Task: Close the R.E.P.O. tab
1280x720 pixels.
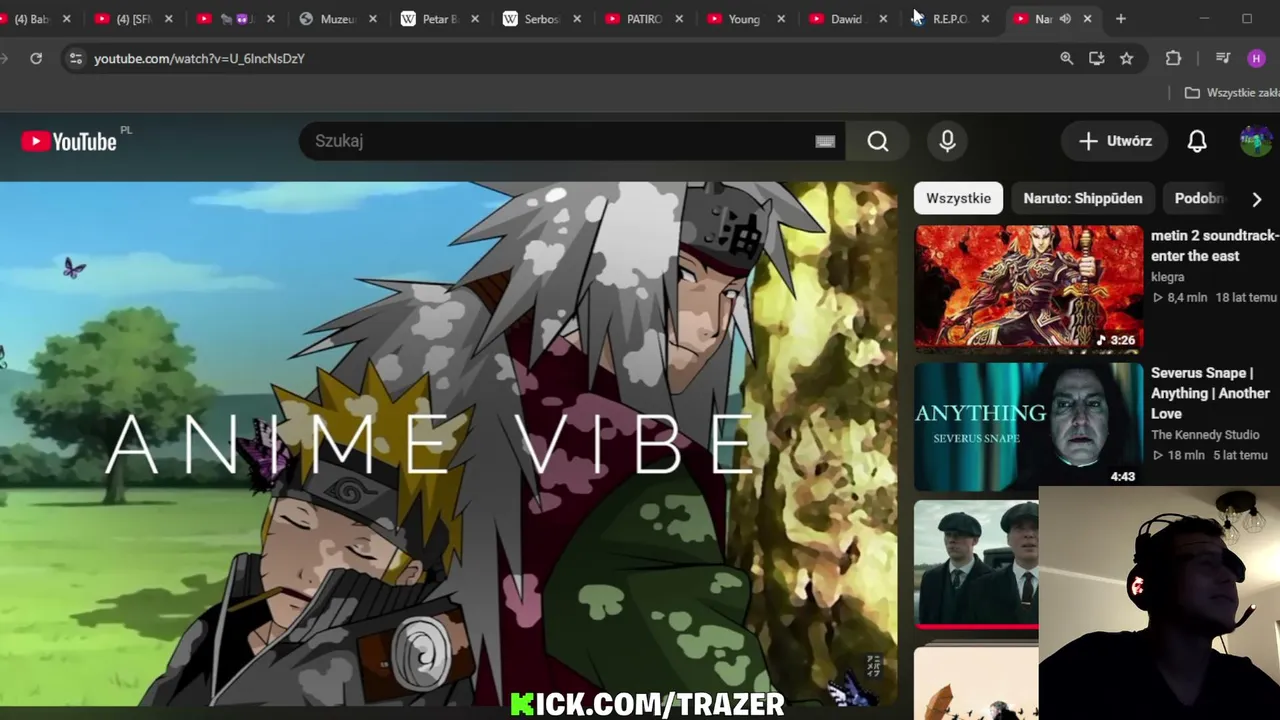Action: (985, 19)
